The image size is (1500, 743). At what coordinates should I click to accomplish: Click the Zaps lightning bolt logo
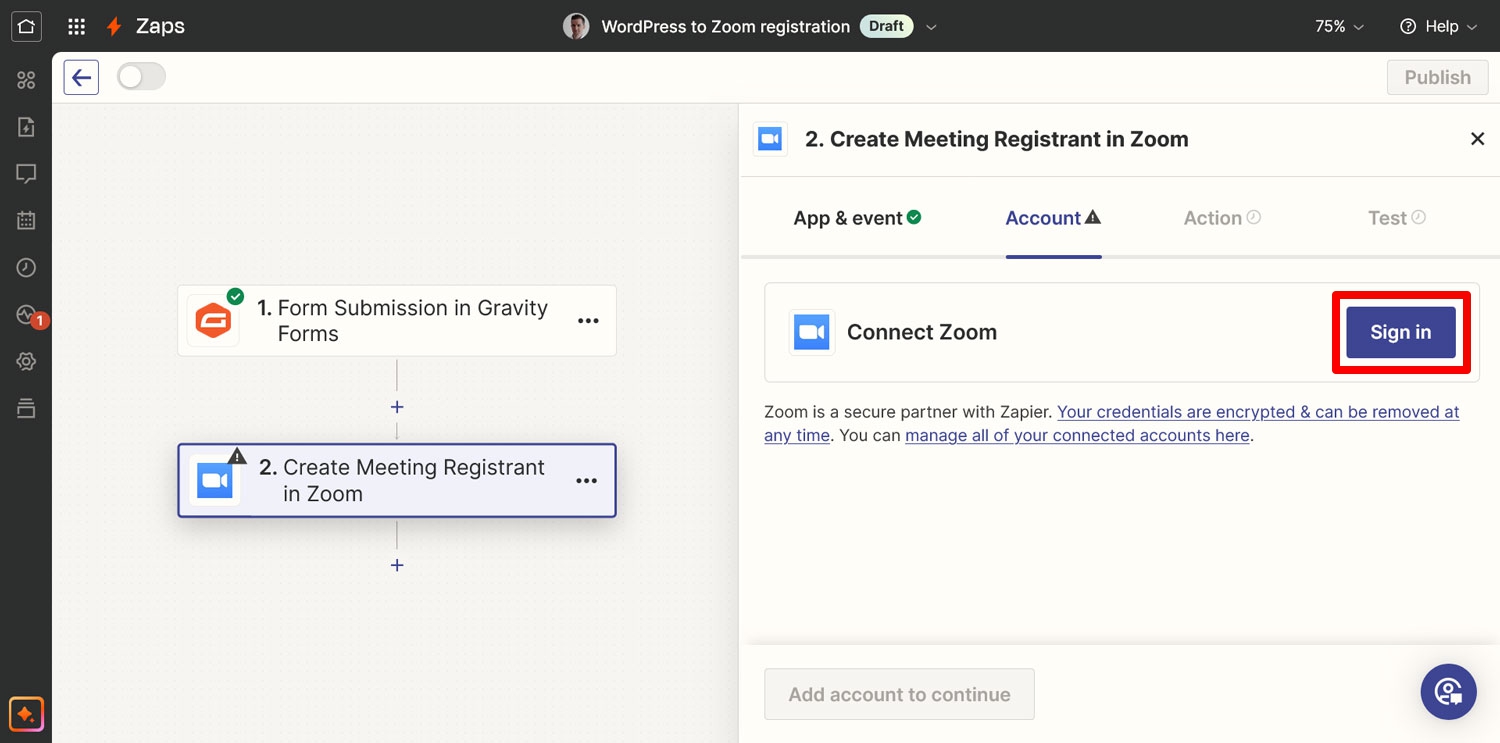114,27
